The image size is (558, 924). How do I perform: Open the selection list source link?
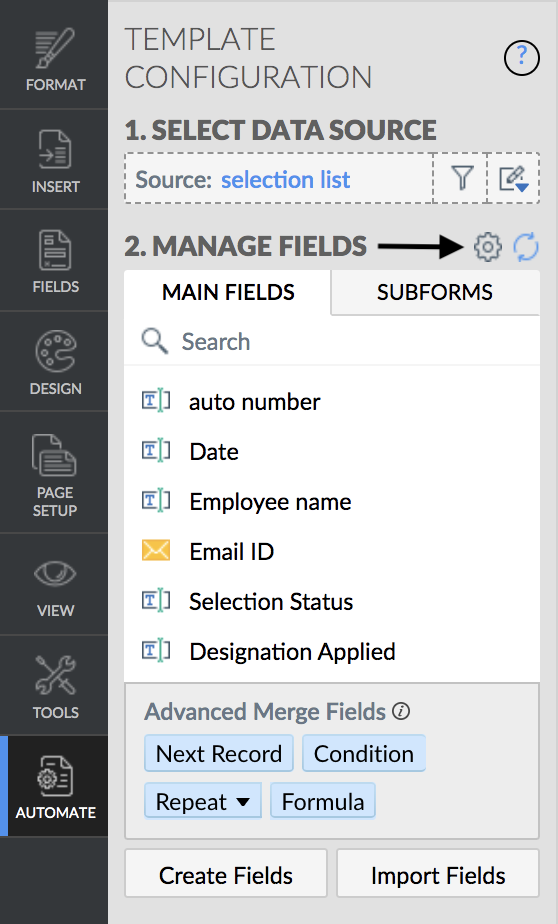[x=285, y=179]
